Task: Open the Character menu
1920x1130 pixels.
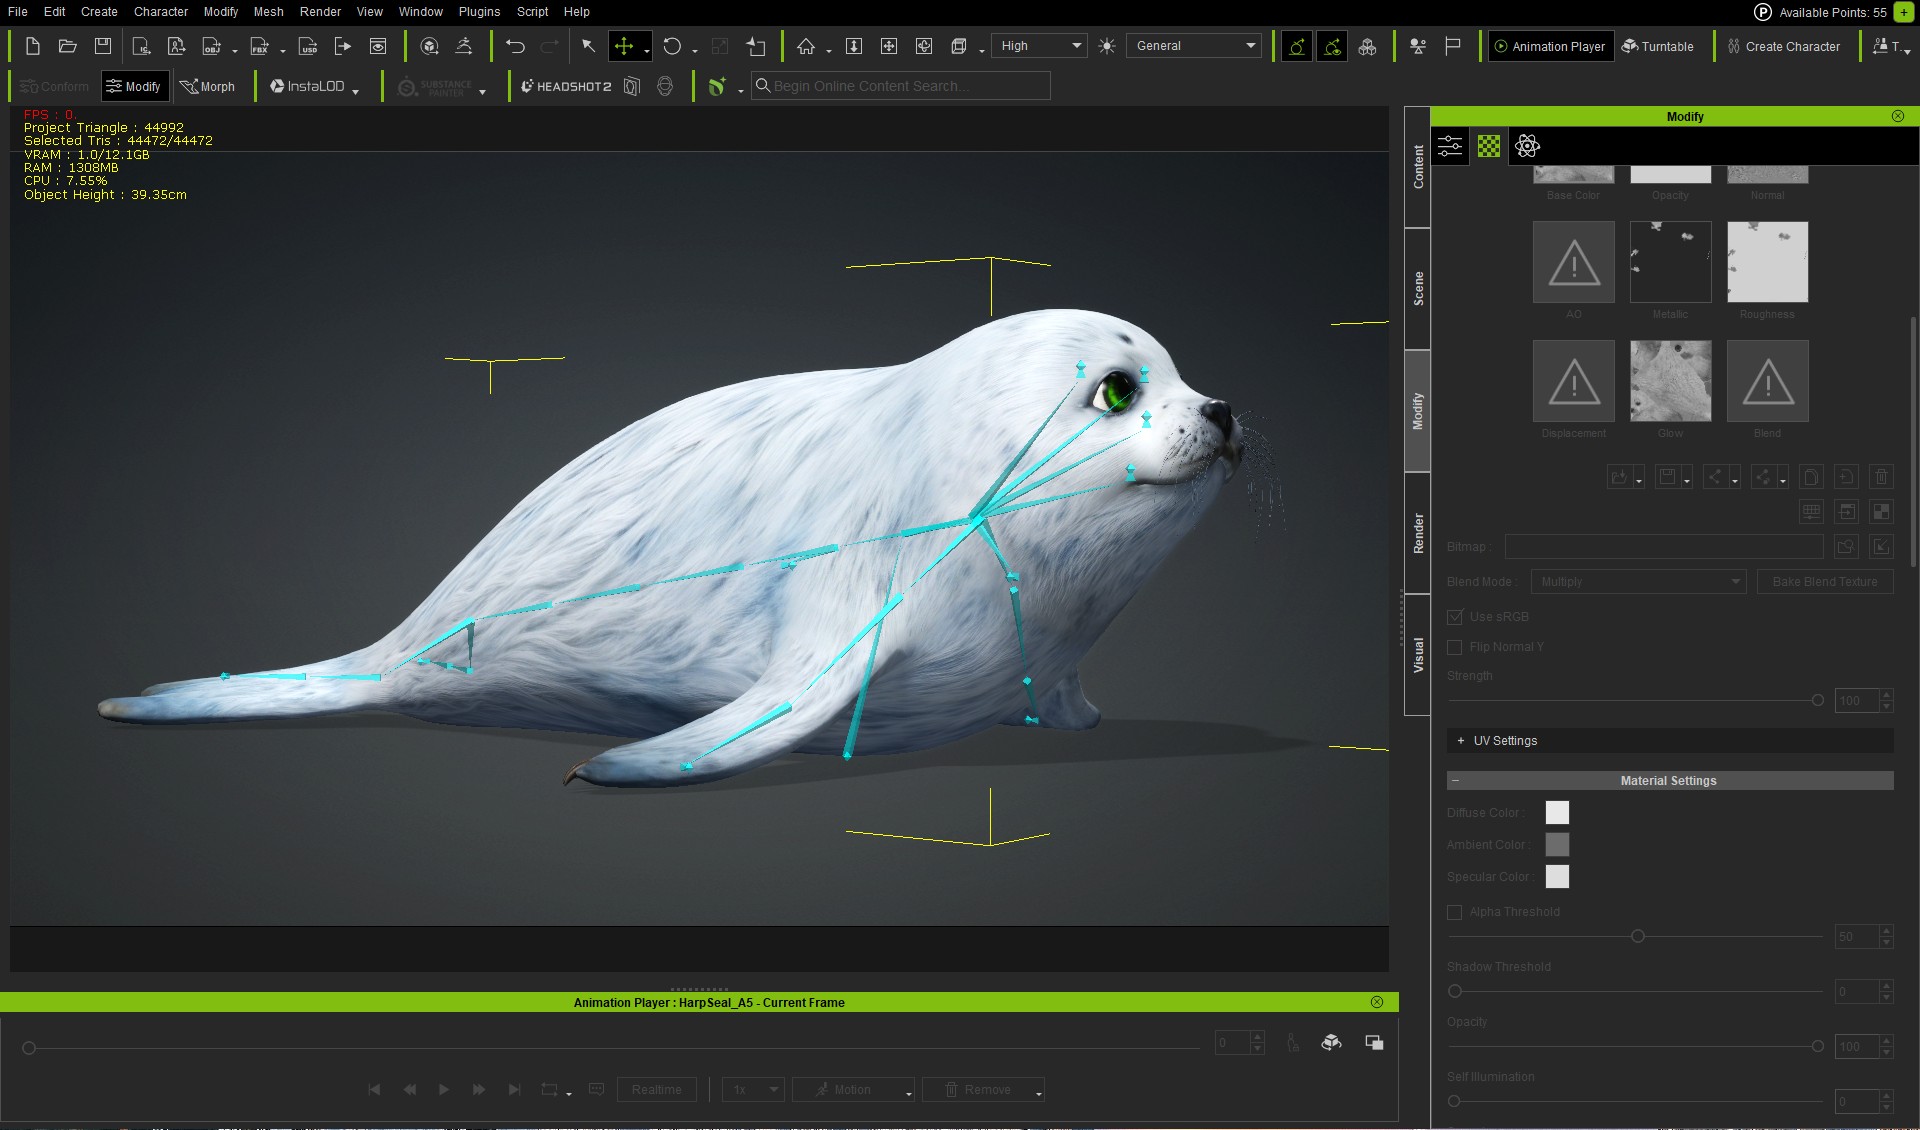Action: pos(160,11)
